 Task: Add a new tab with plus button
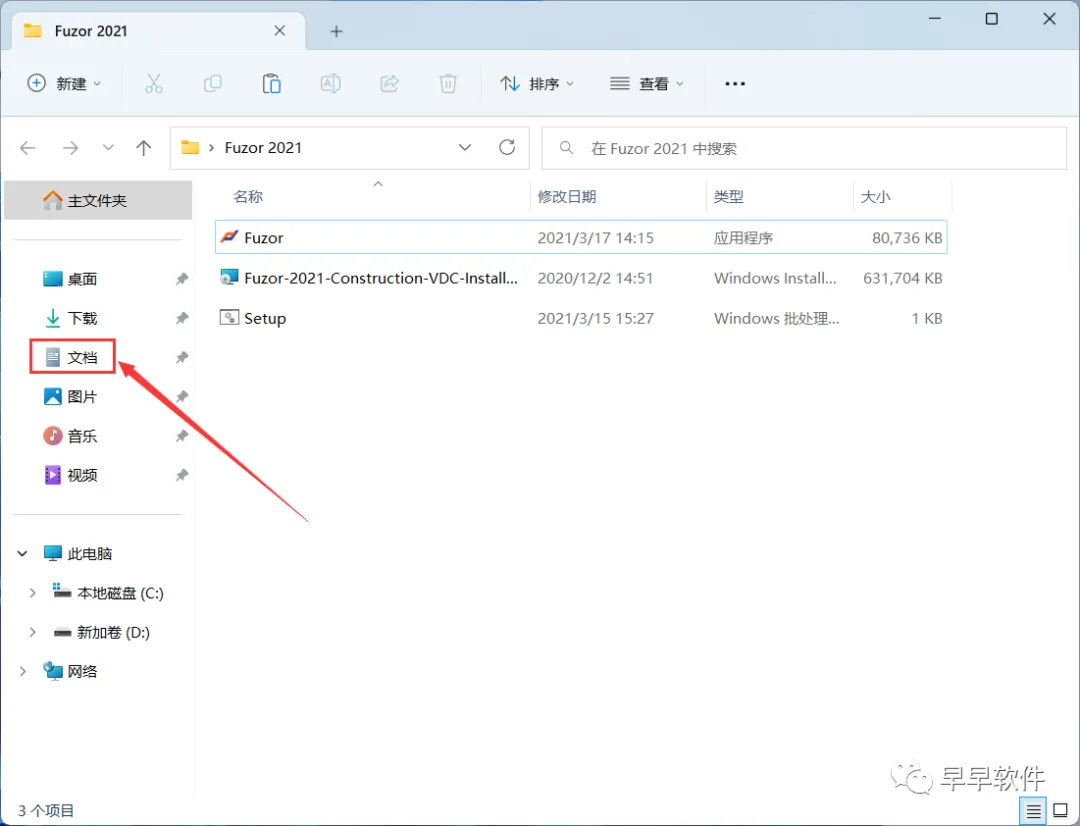click(336, 31)
